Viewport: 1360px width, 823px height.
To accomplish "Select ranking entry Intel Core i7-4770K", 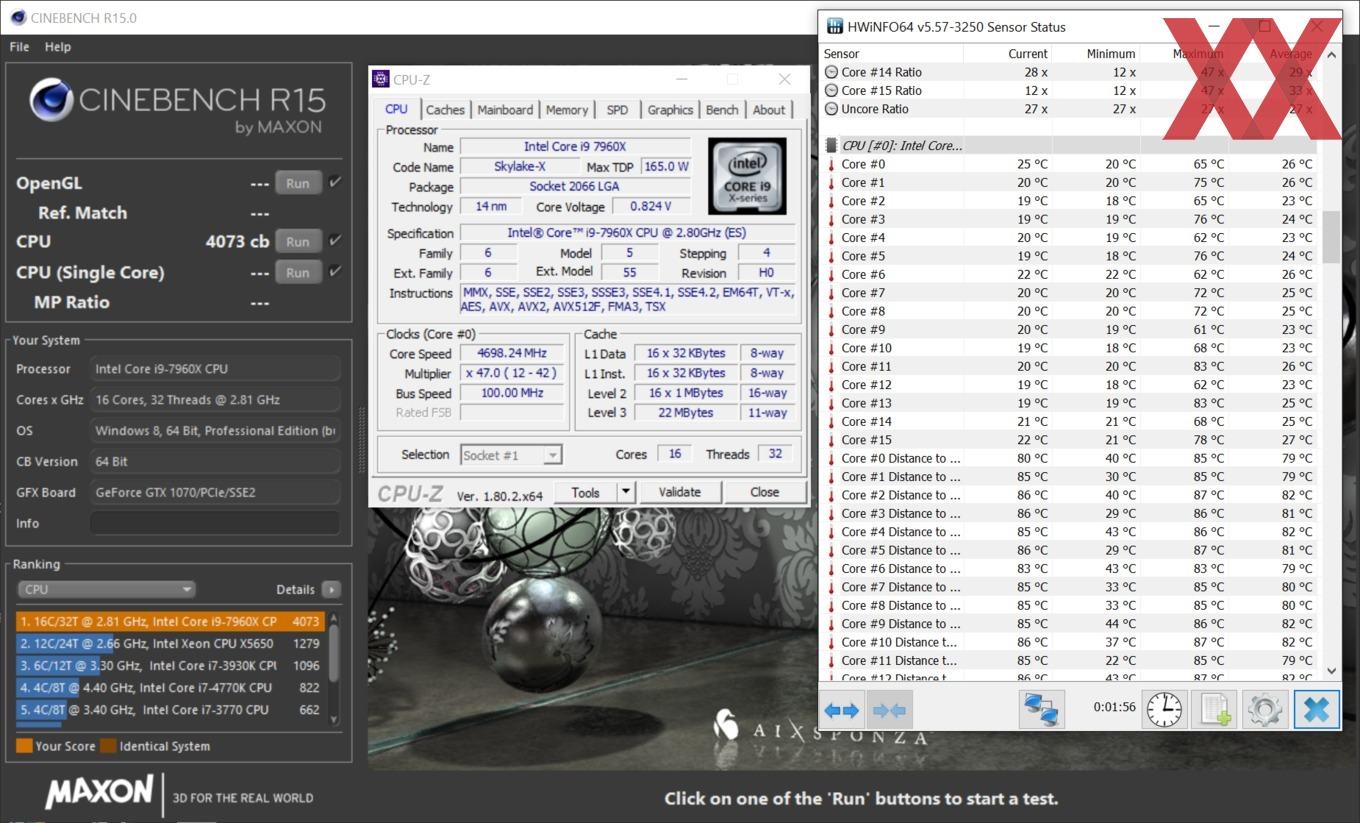I will (170, 687).
